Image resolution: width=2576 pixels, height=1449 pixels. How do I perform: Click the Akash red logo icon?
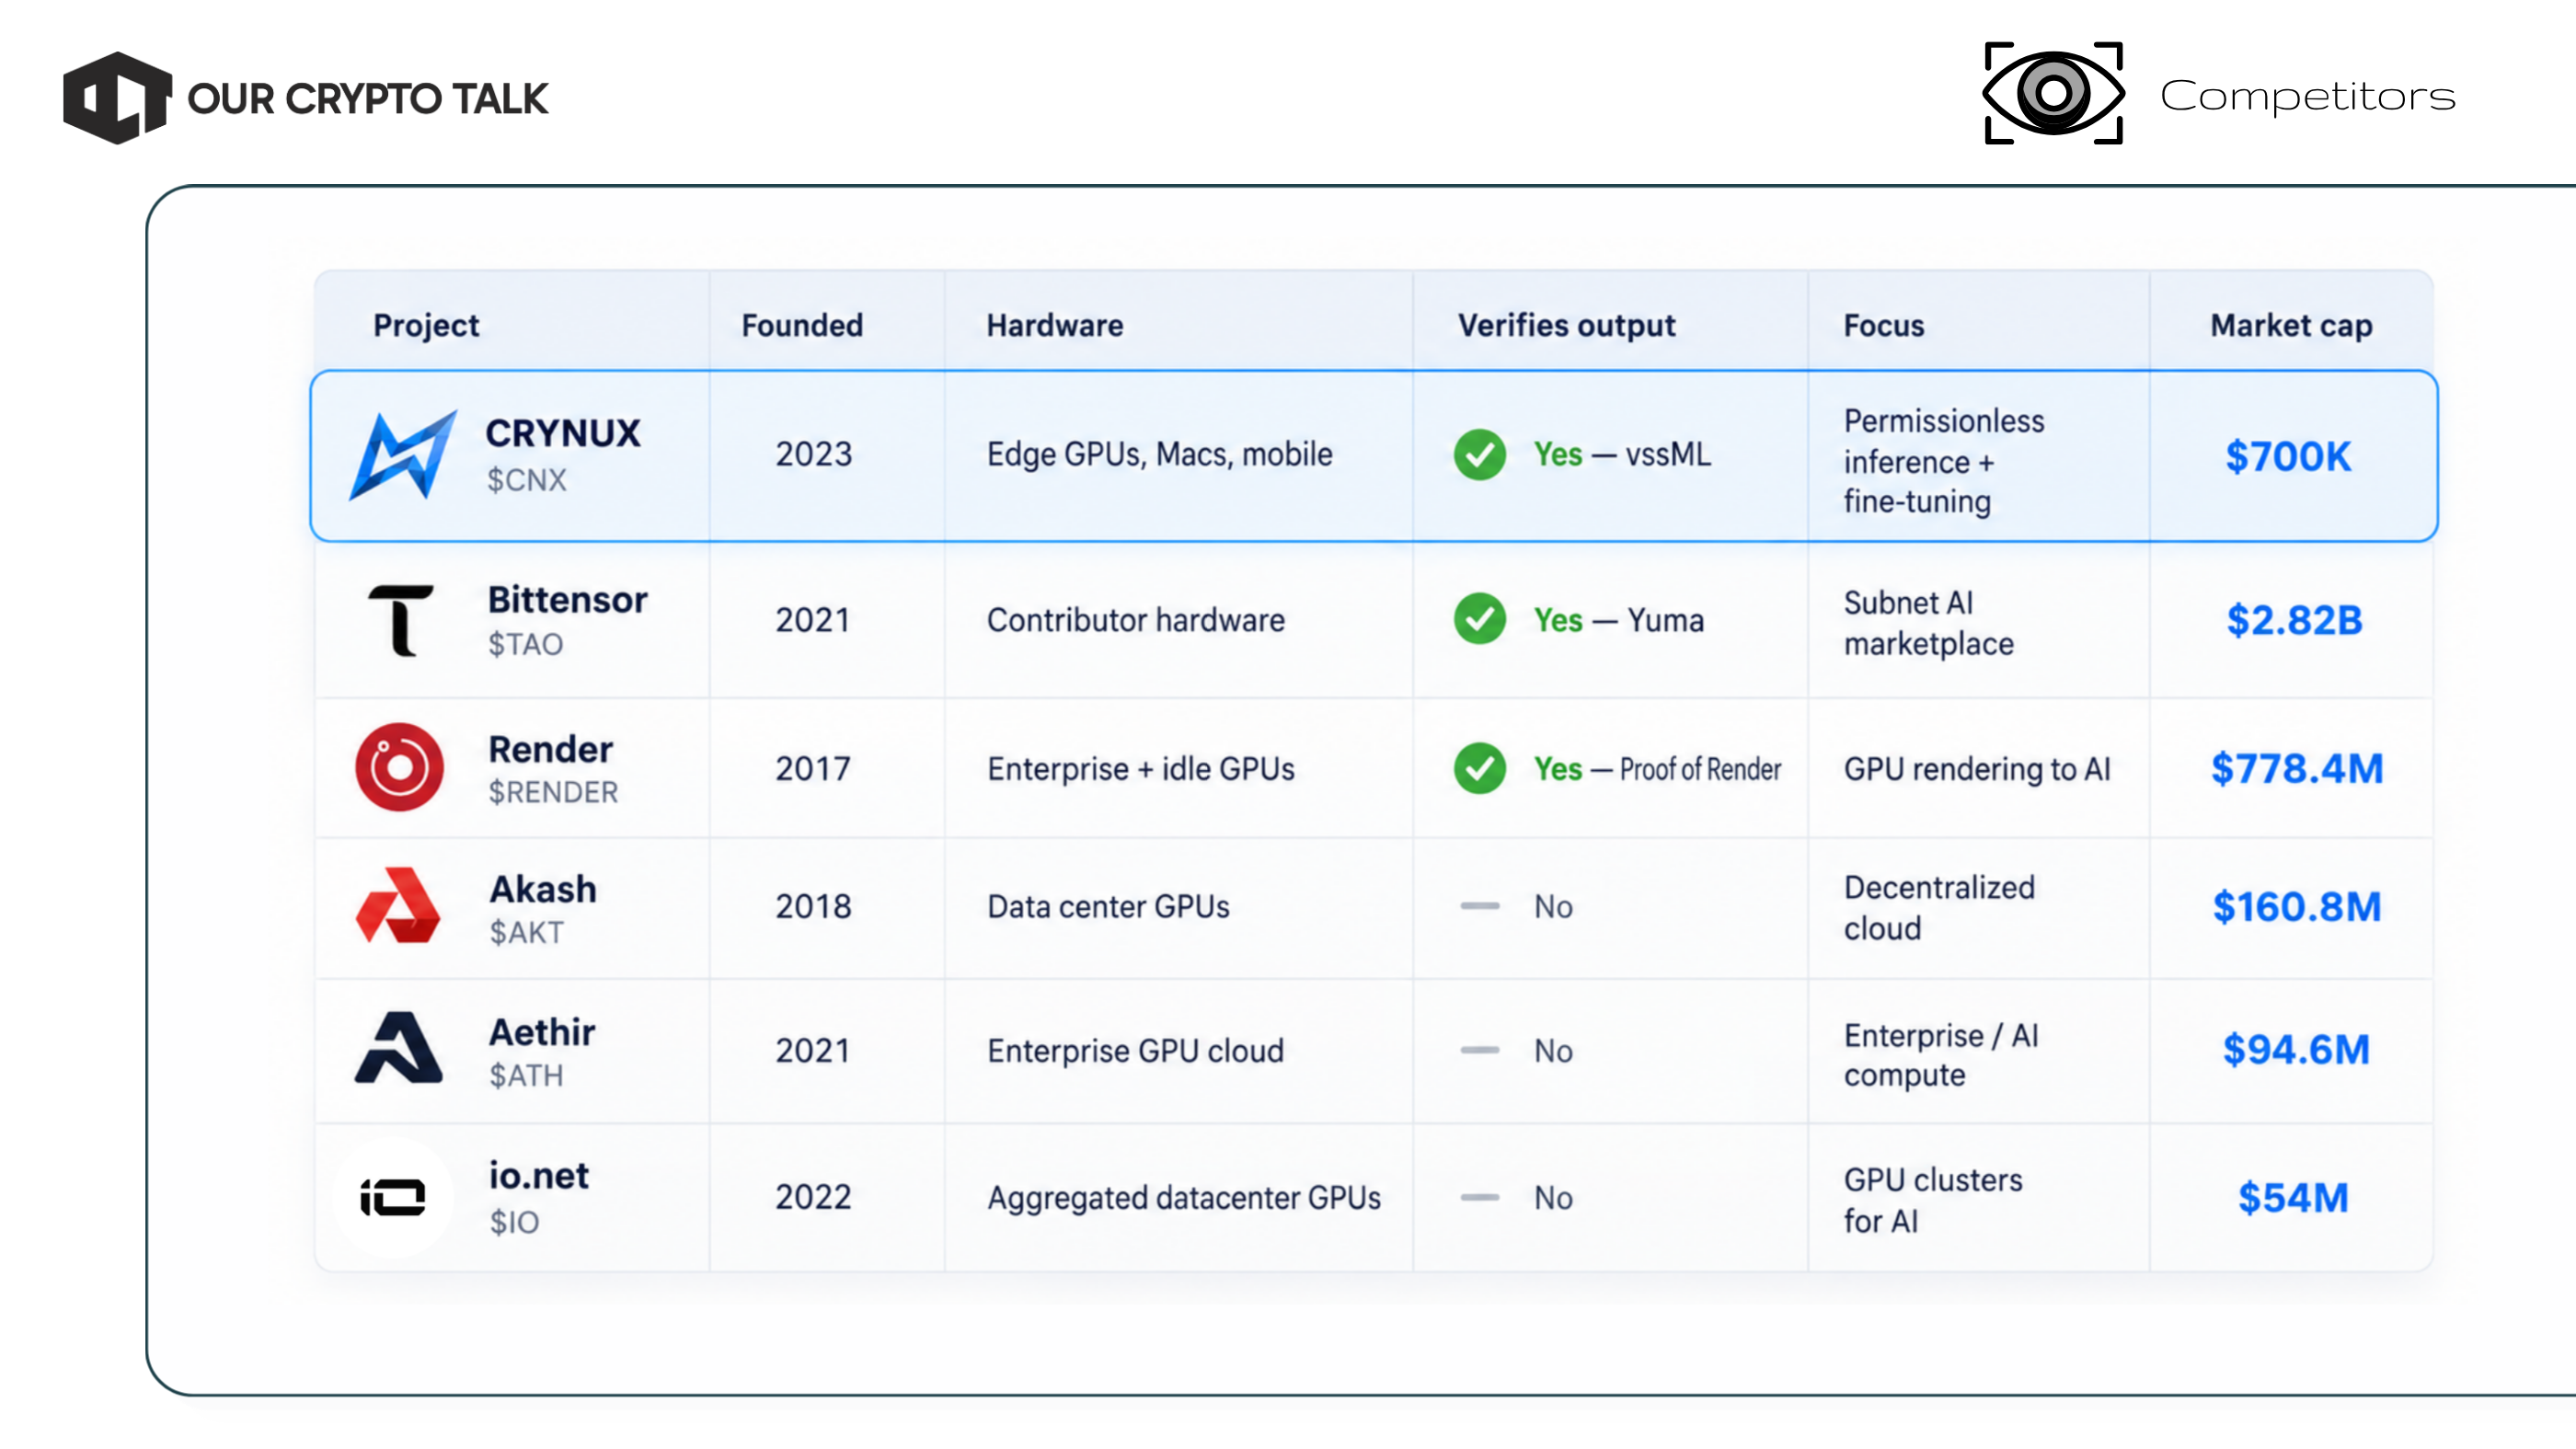398,905
